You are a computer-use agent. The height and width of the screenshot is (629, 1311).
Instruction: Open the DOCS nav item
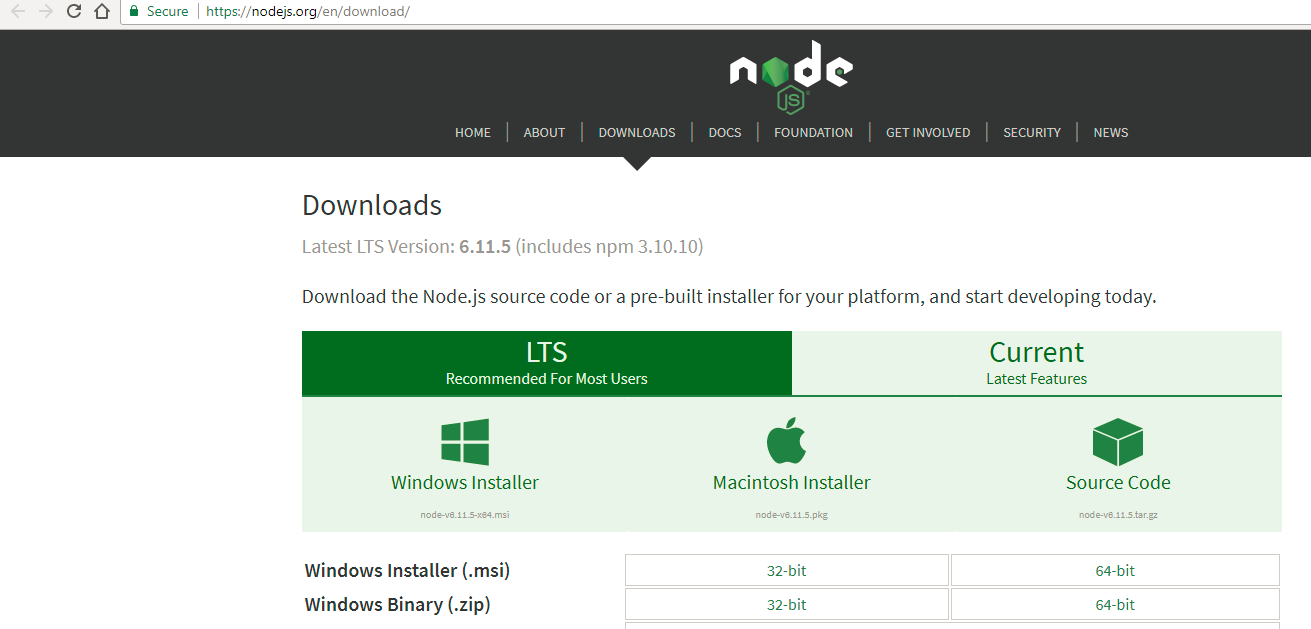click(725, 132)
